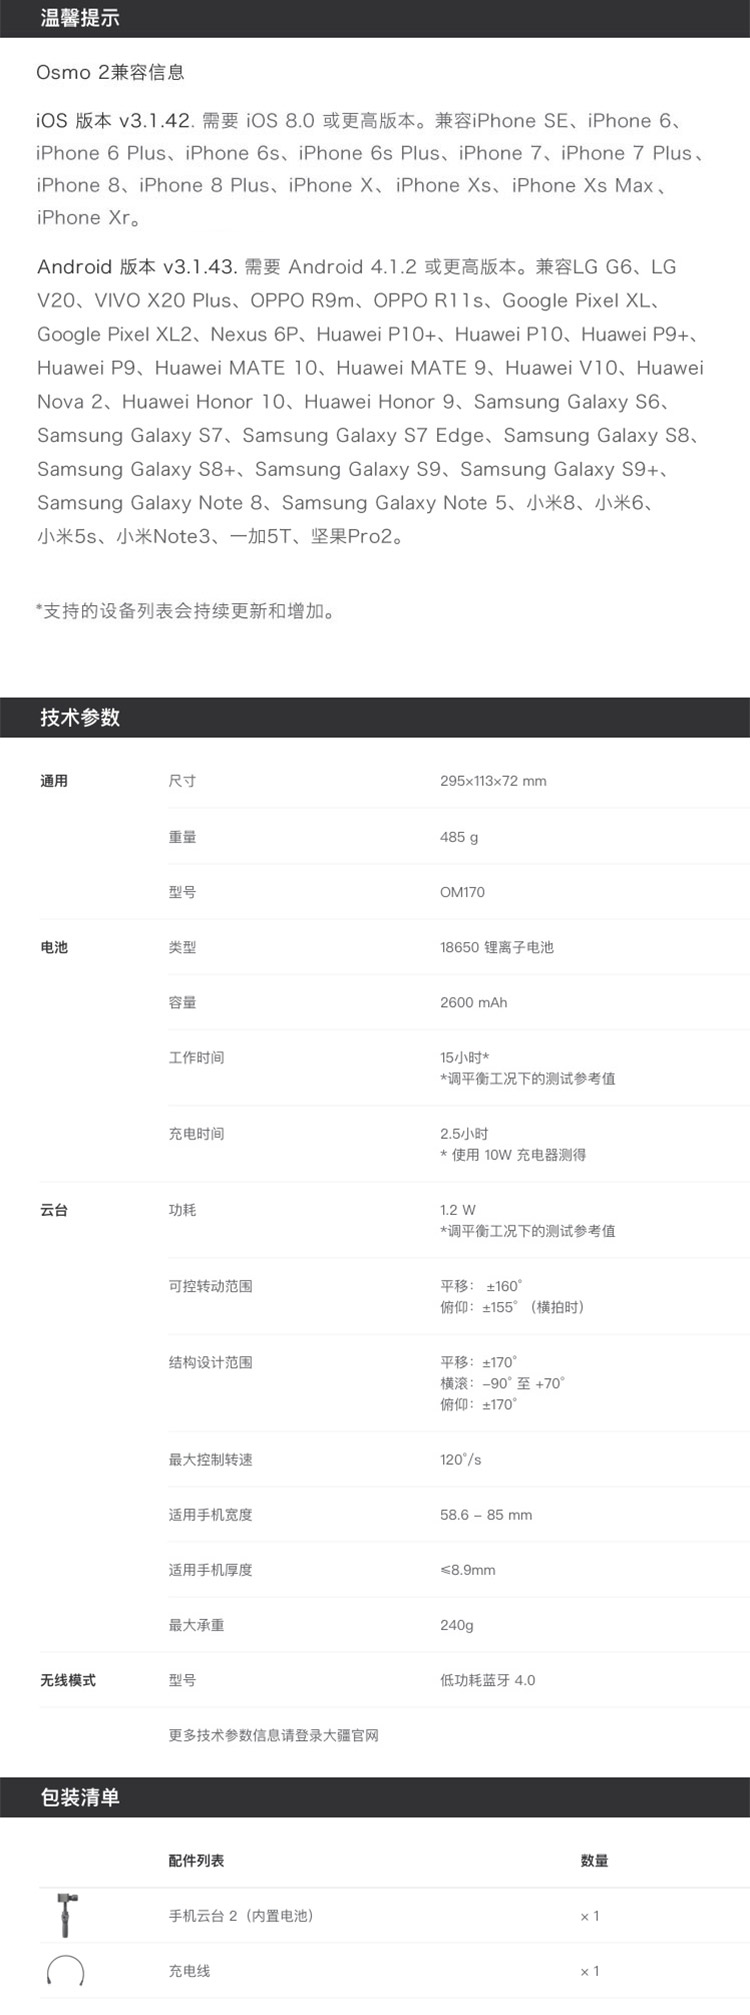Click the Osmo 2兼容信息 heading

[x=110, y=72]
